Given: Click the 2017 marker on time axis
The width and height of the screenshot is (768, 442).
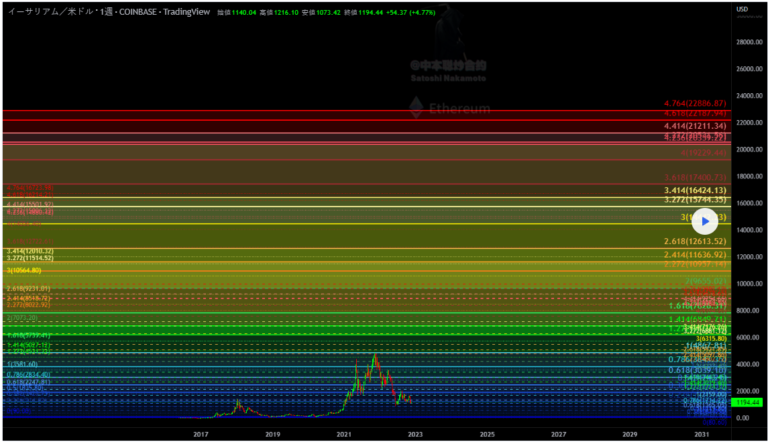Looking at the screenshot, I should 201,434.
